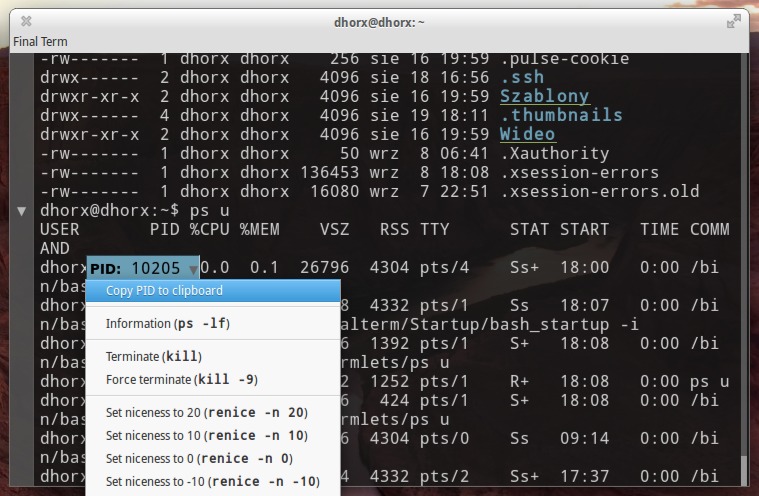Image resolution: width=759 pixels, height=496 pixels.
Task: Click the TIME column header
Action: (x=660, y=229)
